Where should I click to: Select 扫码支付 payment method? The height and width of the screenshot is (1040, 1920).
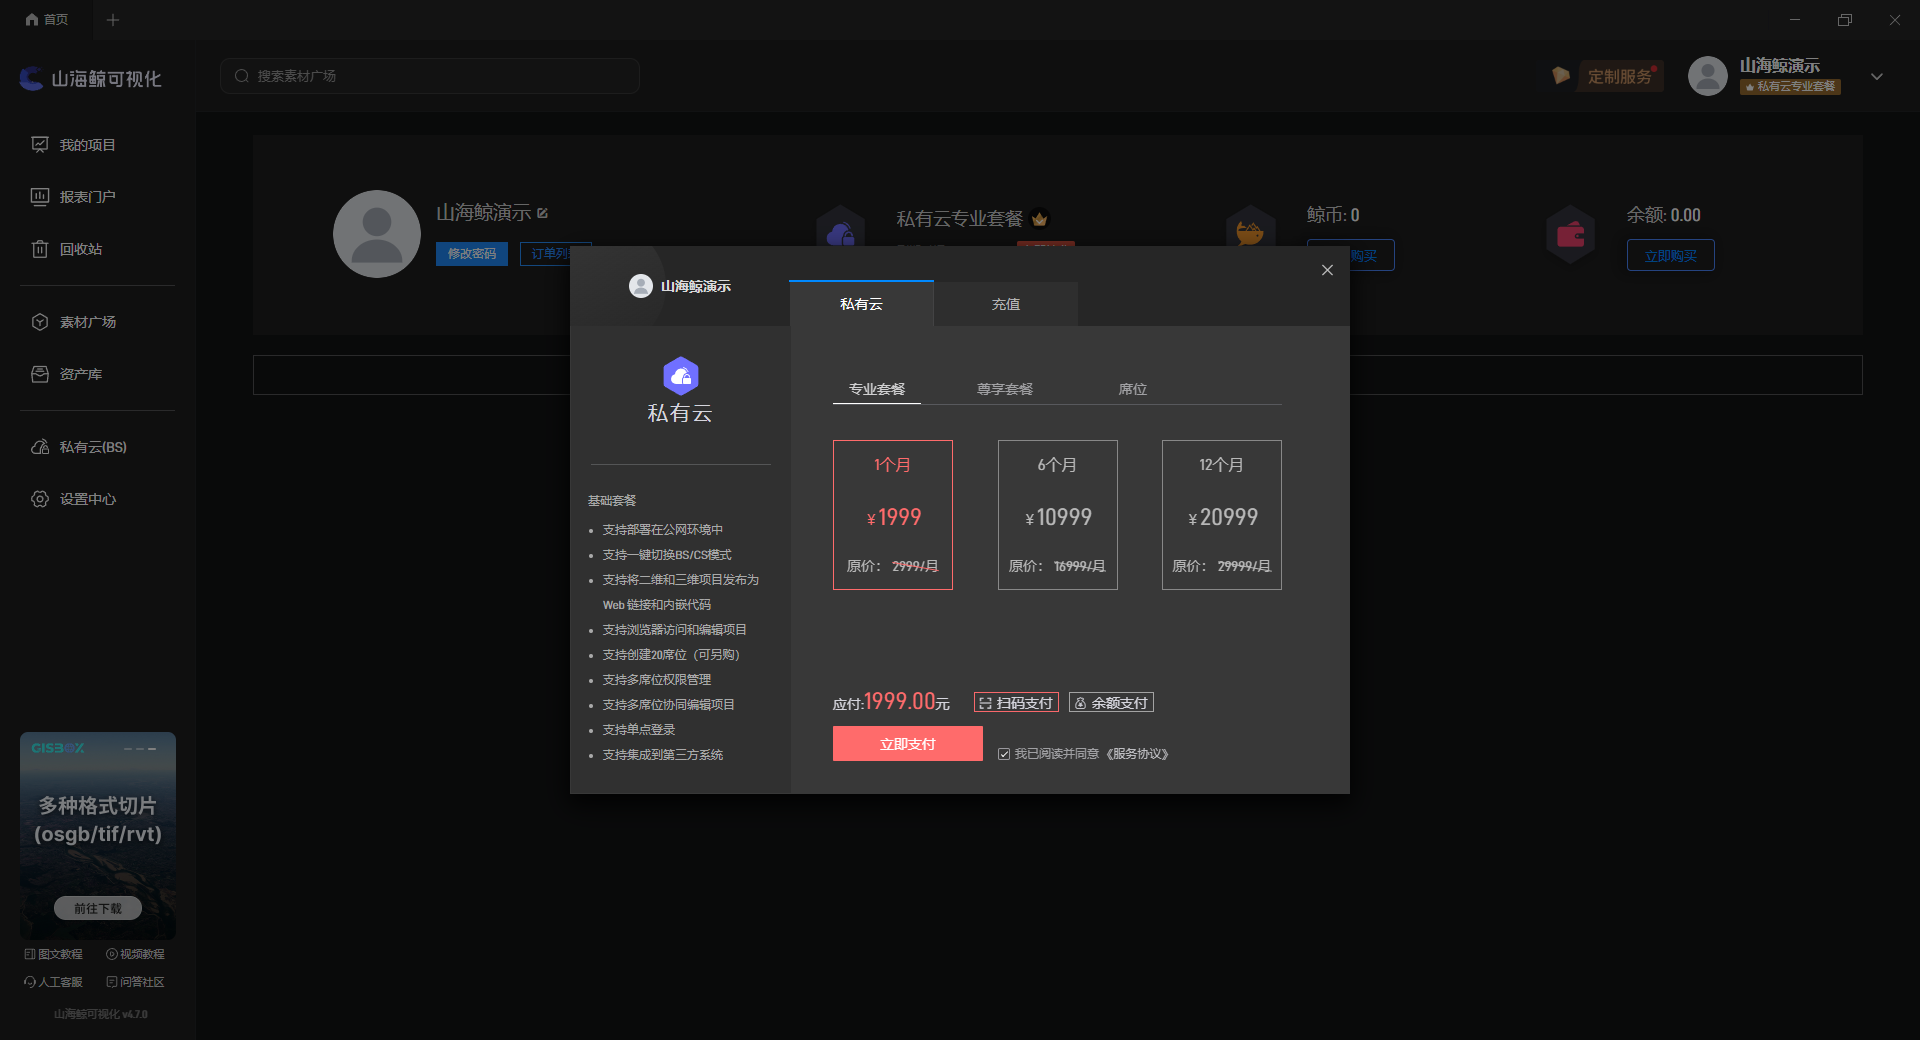tap(1016, 703)
